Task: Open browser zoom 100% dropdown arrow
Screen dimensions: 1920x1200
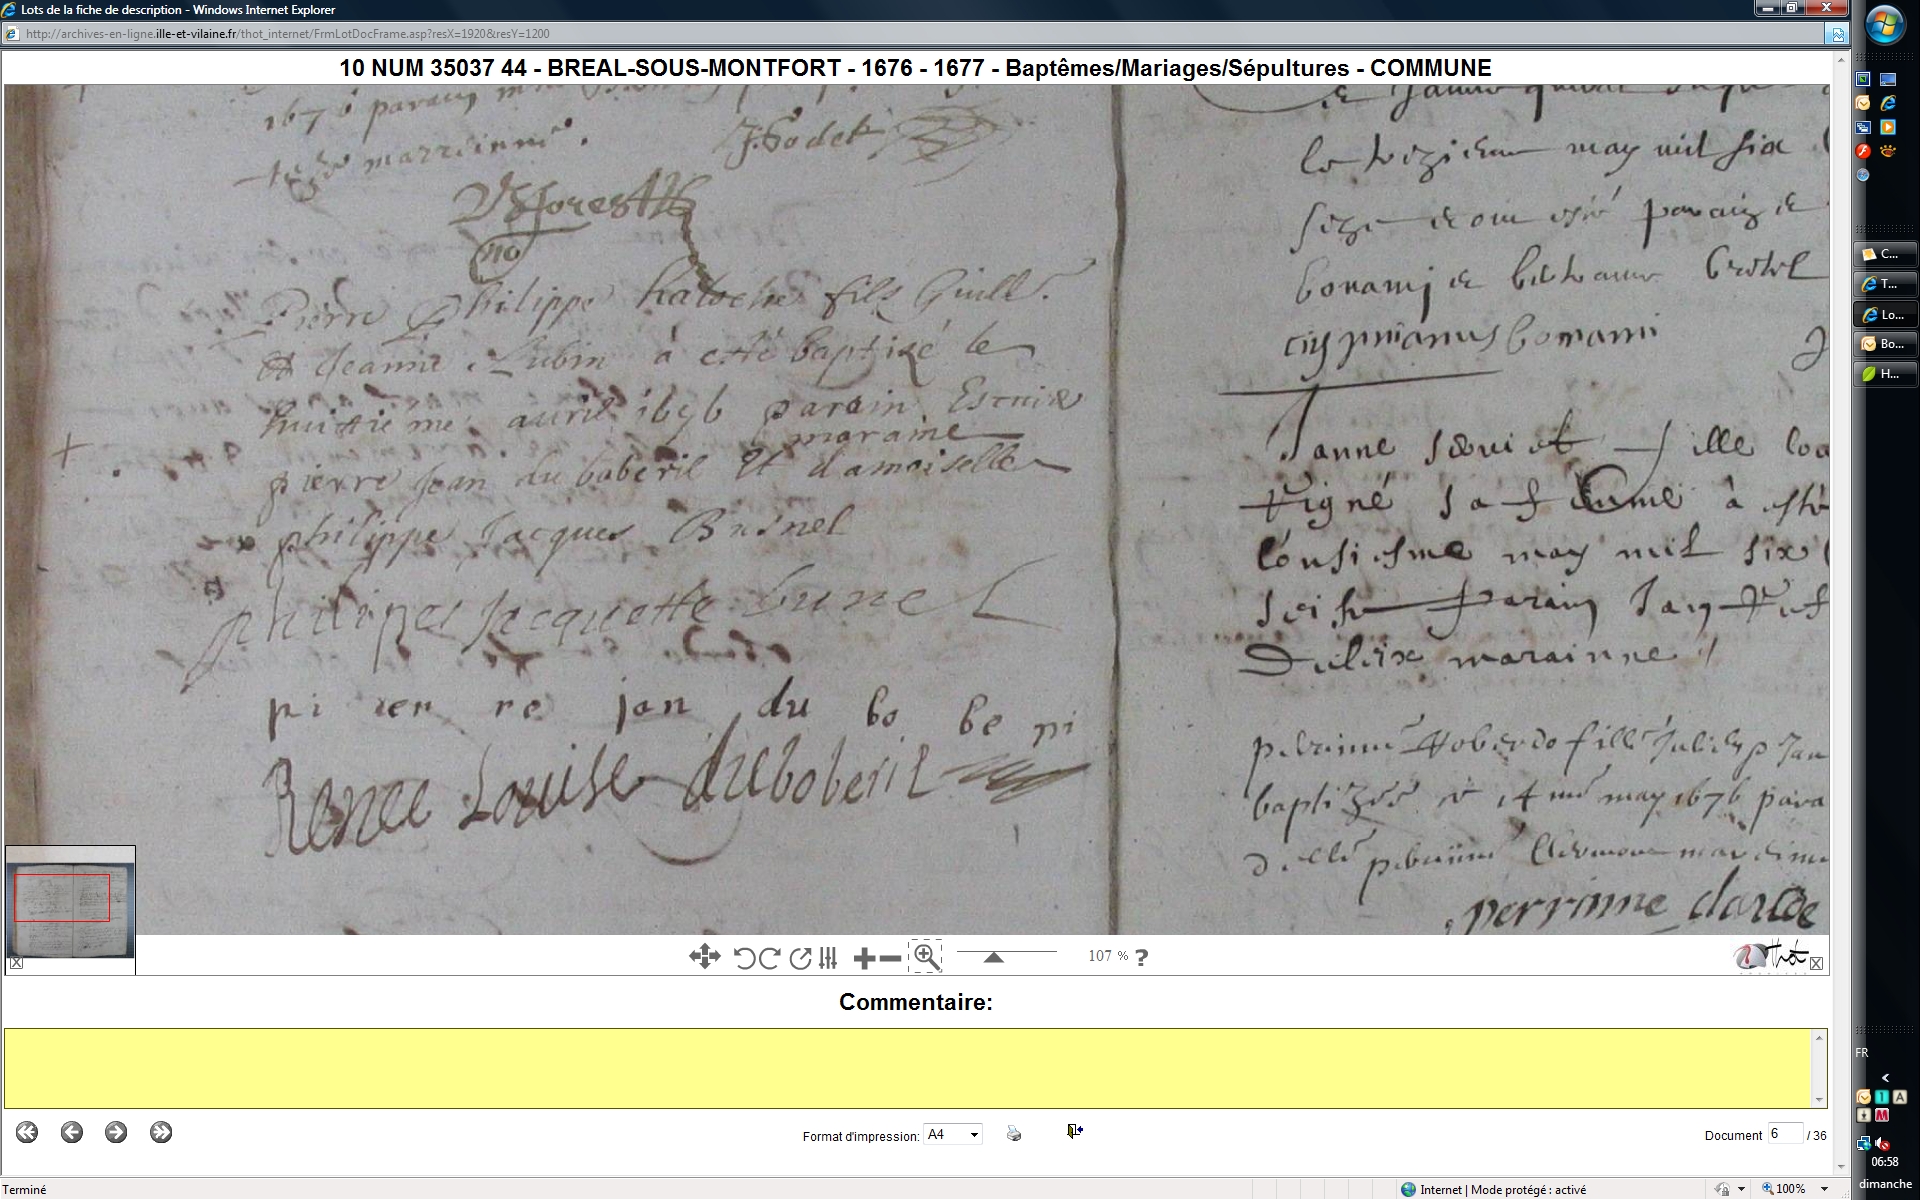Action: click(1825, 1189)
